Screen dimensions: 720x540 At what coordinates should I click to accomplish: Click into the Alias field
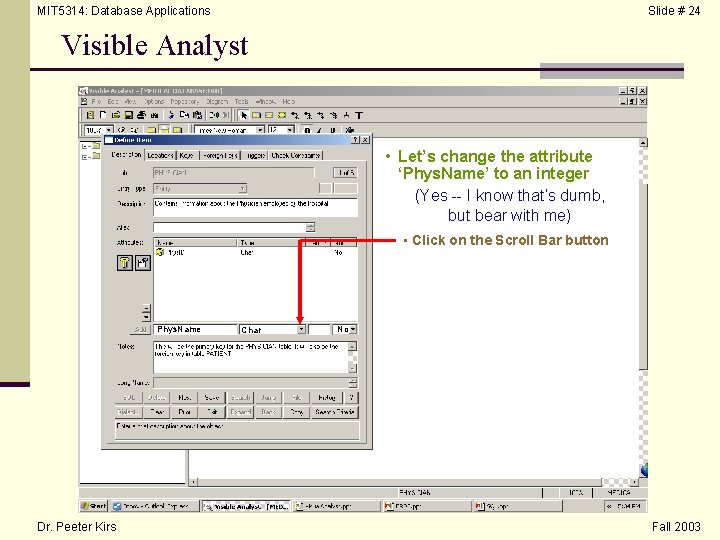[x=230, y=227]
